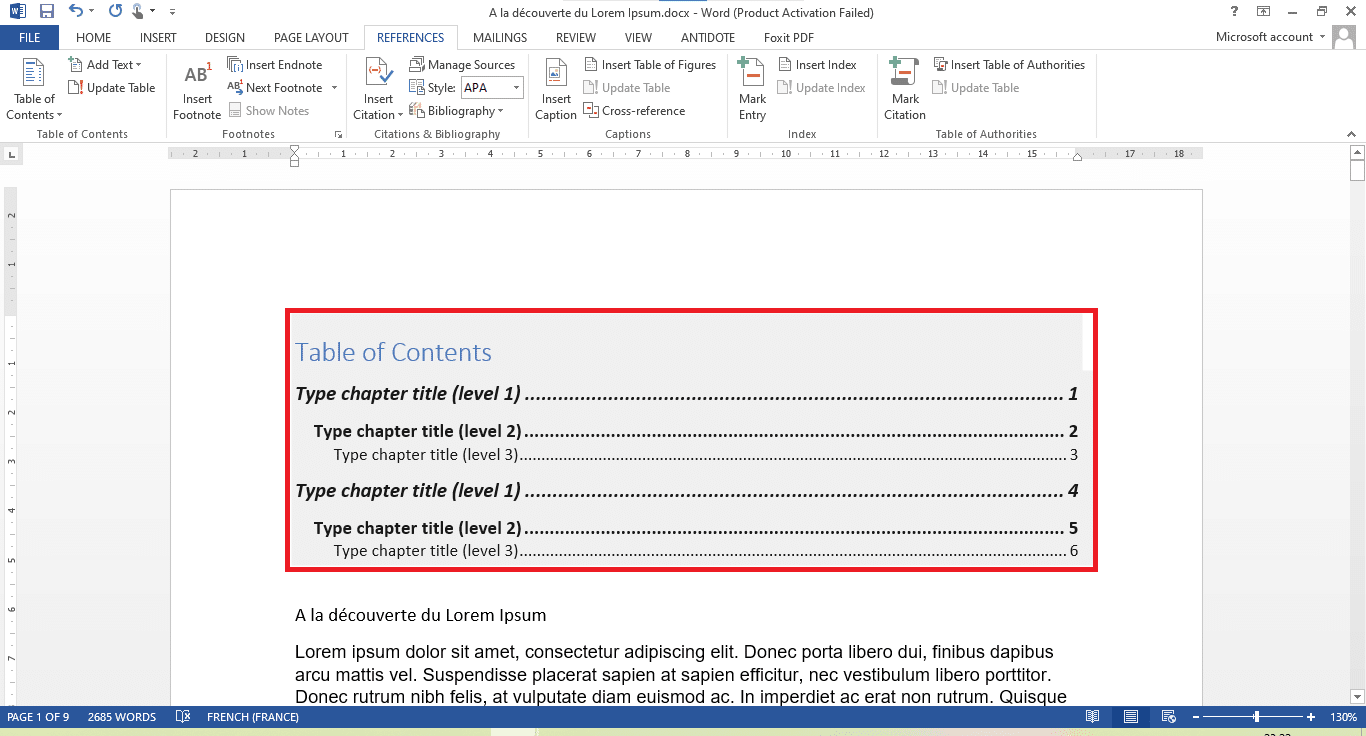Click the level 2 entry for page 2

point(696,432)
